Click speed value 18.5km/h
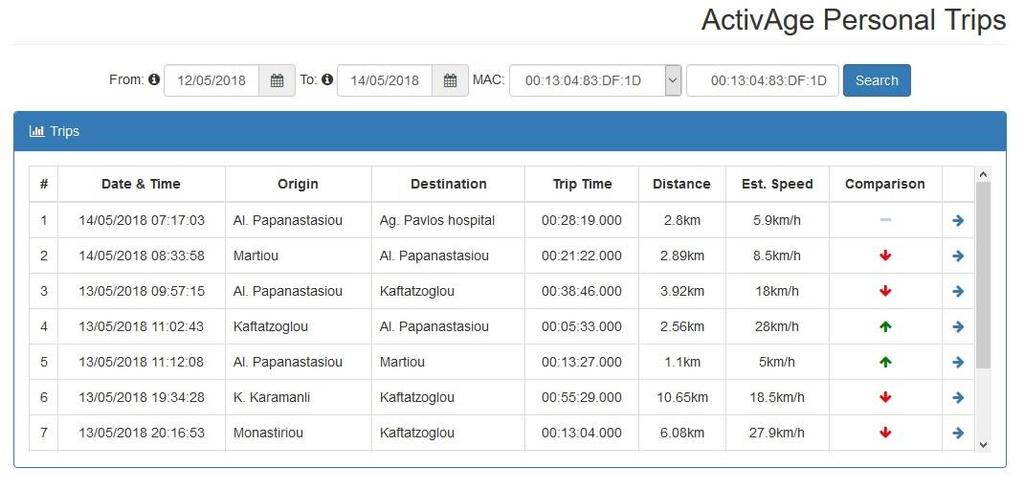The height and width of the screenshot is (490, 1024). coord(777,397)
